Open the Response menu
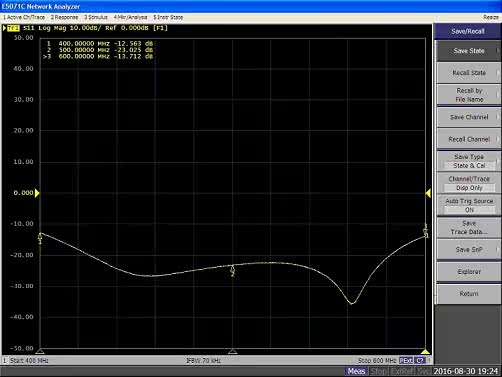 (64, 17)
